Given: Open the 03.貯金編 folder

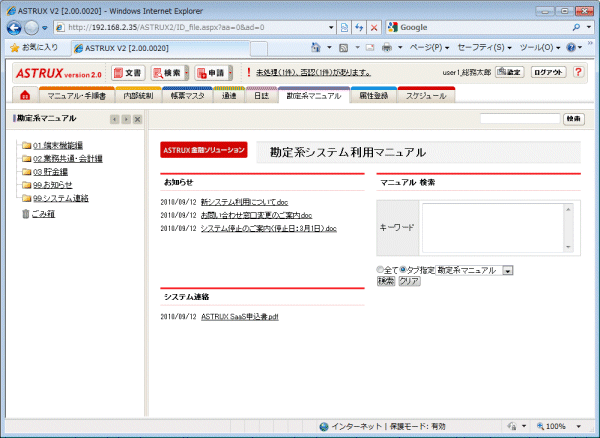Looking at the screenshot, I should [x=51, y=172].
